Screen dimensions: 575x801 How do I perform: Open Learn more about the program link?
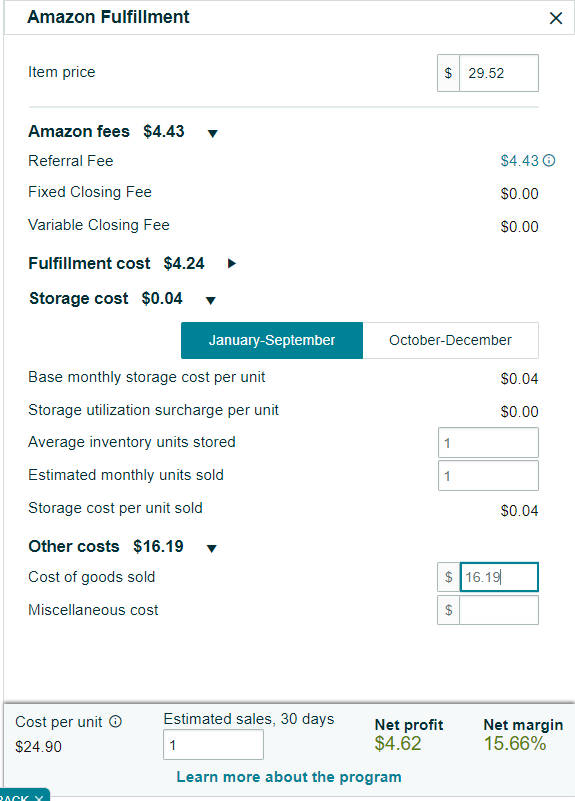(289, 777)
